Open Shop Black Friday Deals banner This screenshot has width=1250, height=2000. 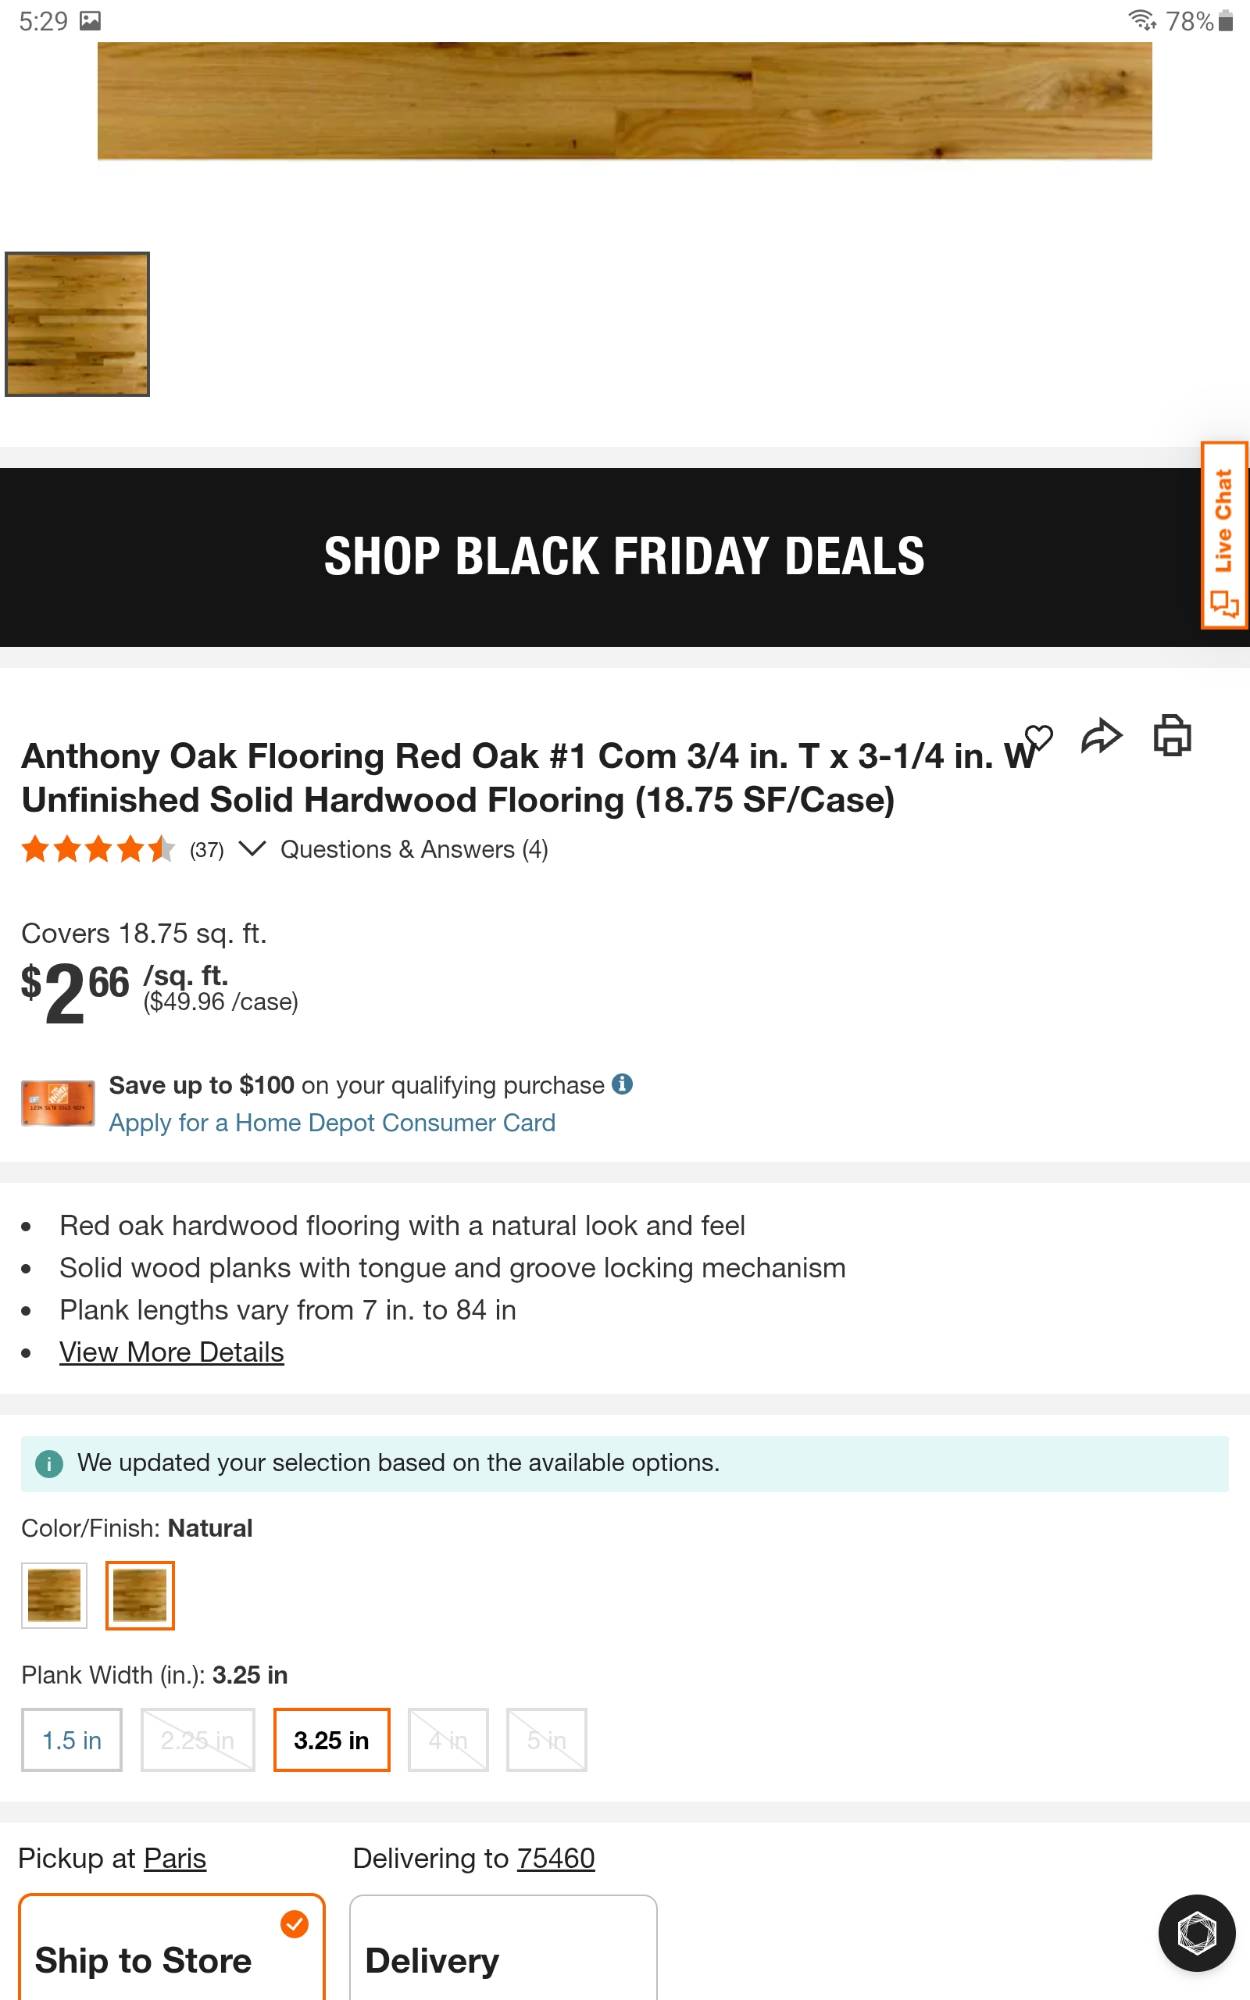pyautogui.click(x=624, y=557)
